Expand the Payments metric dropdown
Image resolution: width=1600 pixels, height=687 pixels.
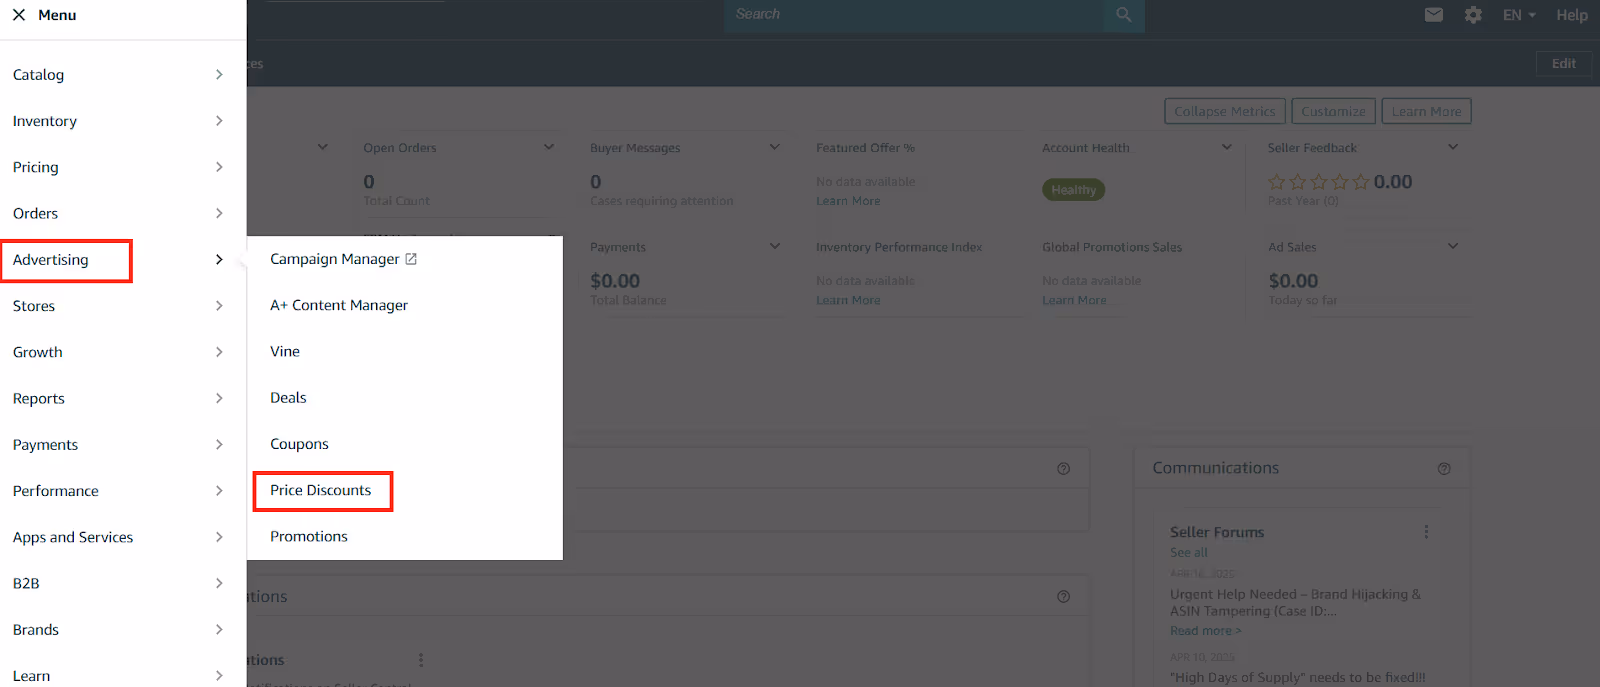pos(774,246)
